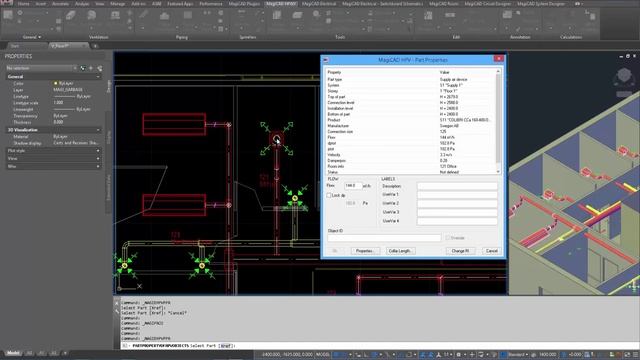This screenshot has width=640, height=360.
Task: Click the command line input area
Action: pyautogui.click(x=380, y=346)
